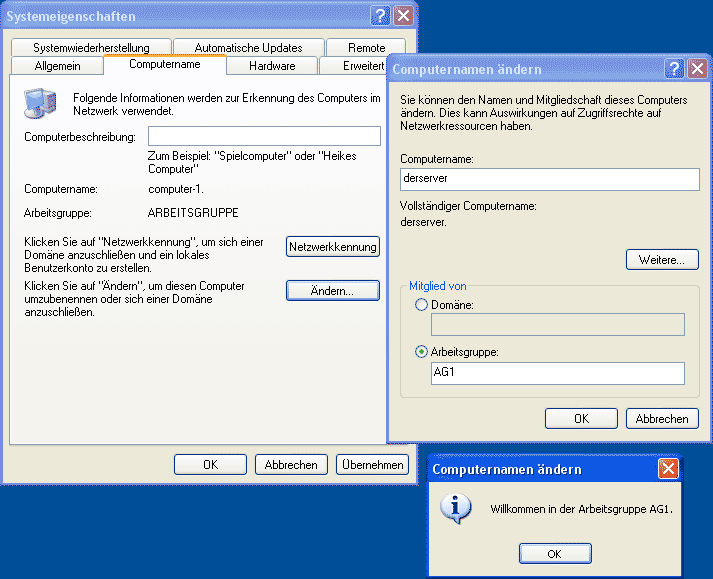Close the Systemeigenschaften window
The image size is (713, 579).
pos(403,16)
